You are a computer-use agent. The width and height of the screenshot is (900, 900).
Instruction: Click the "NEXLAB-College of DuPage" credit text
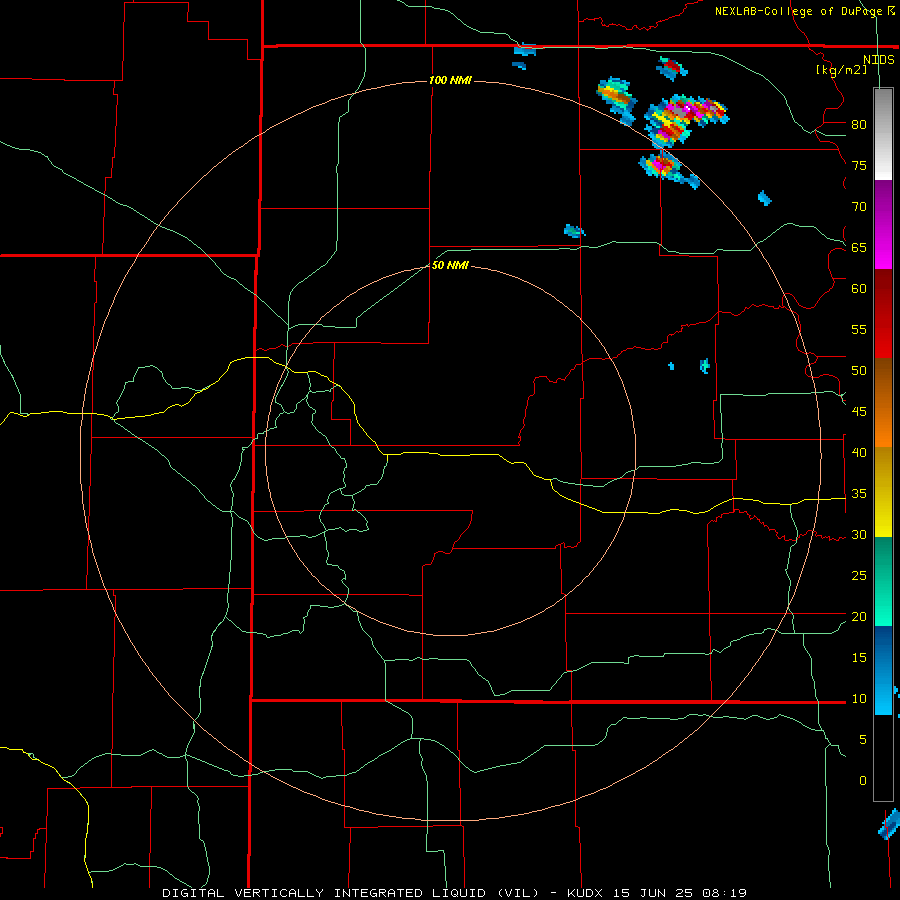coord(799,11)
